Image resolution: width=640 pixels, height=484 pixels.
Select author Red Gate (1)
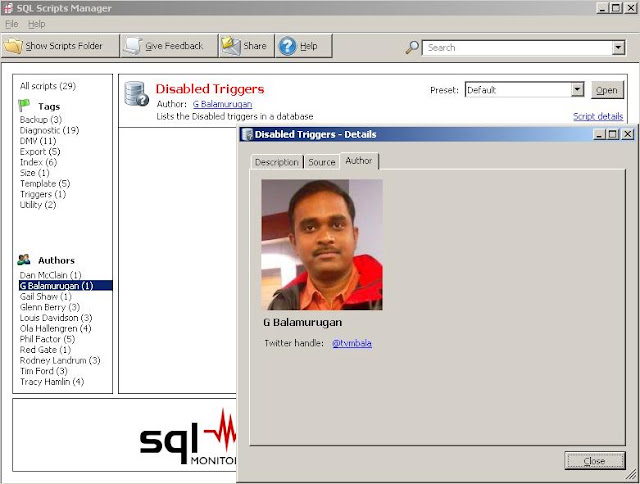point(45,350)
